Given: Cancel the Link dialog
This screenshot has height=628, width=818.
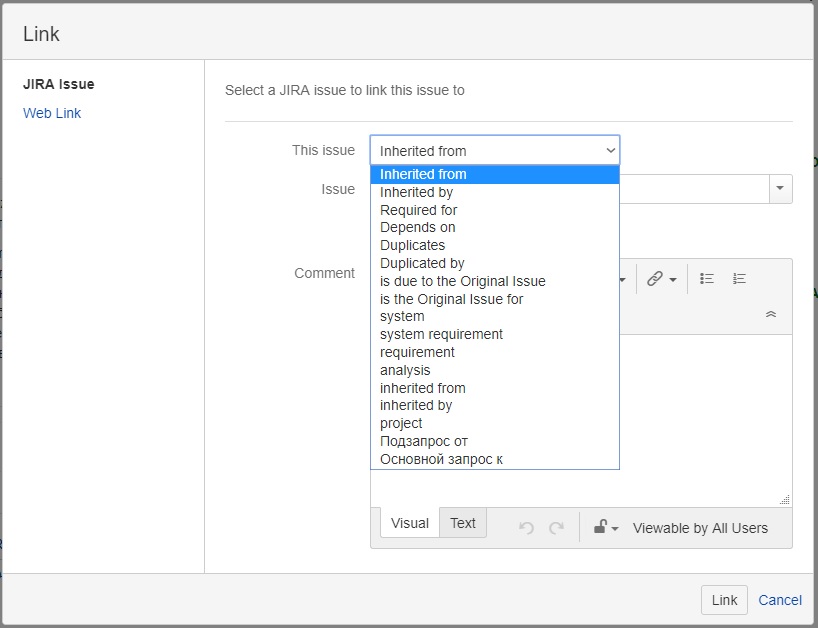Looking at the screenshot, I should [x=780, y=600].
